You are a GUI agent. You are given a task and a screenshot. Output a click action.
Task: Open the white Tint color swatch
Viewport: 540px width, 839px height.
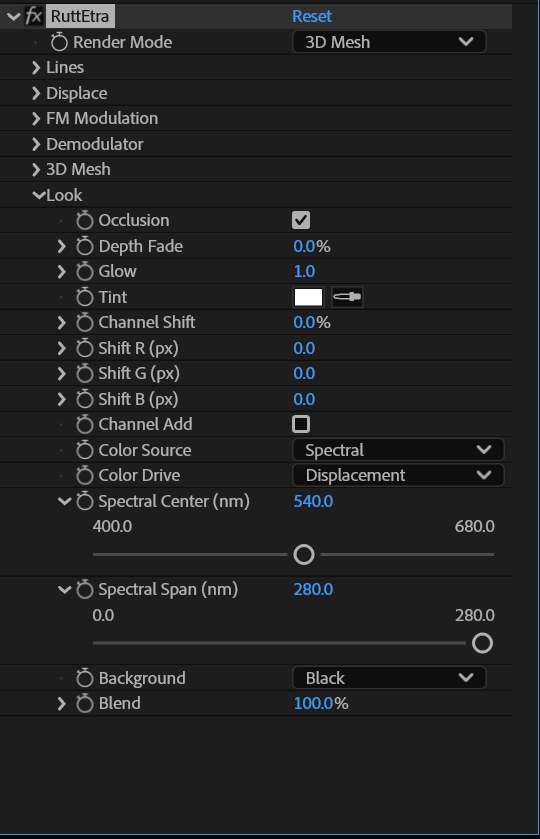308,297
